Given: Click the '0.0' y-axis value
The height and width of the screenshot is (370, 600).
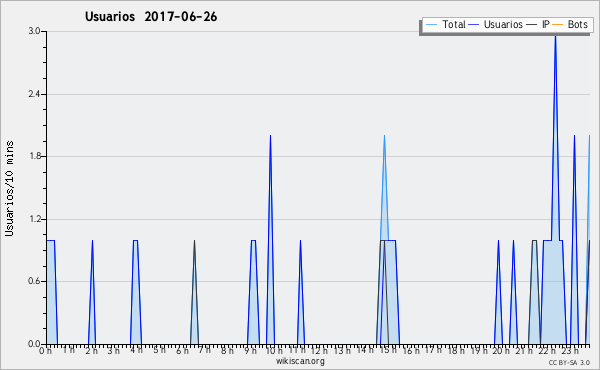Looking at the screenshot, I should [x=34, y=344].
